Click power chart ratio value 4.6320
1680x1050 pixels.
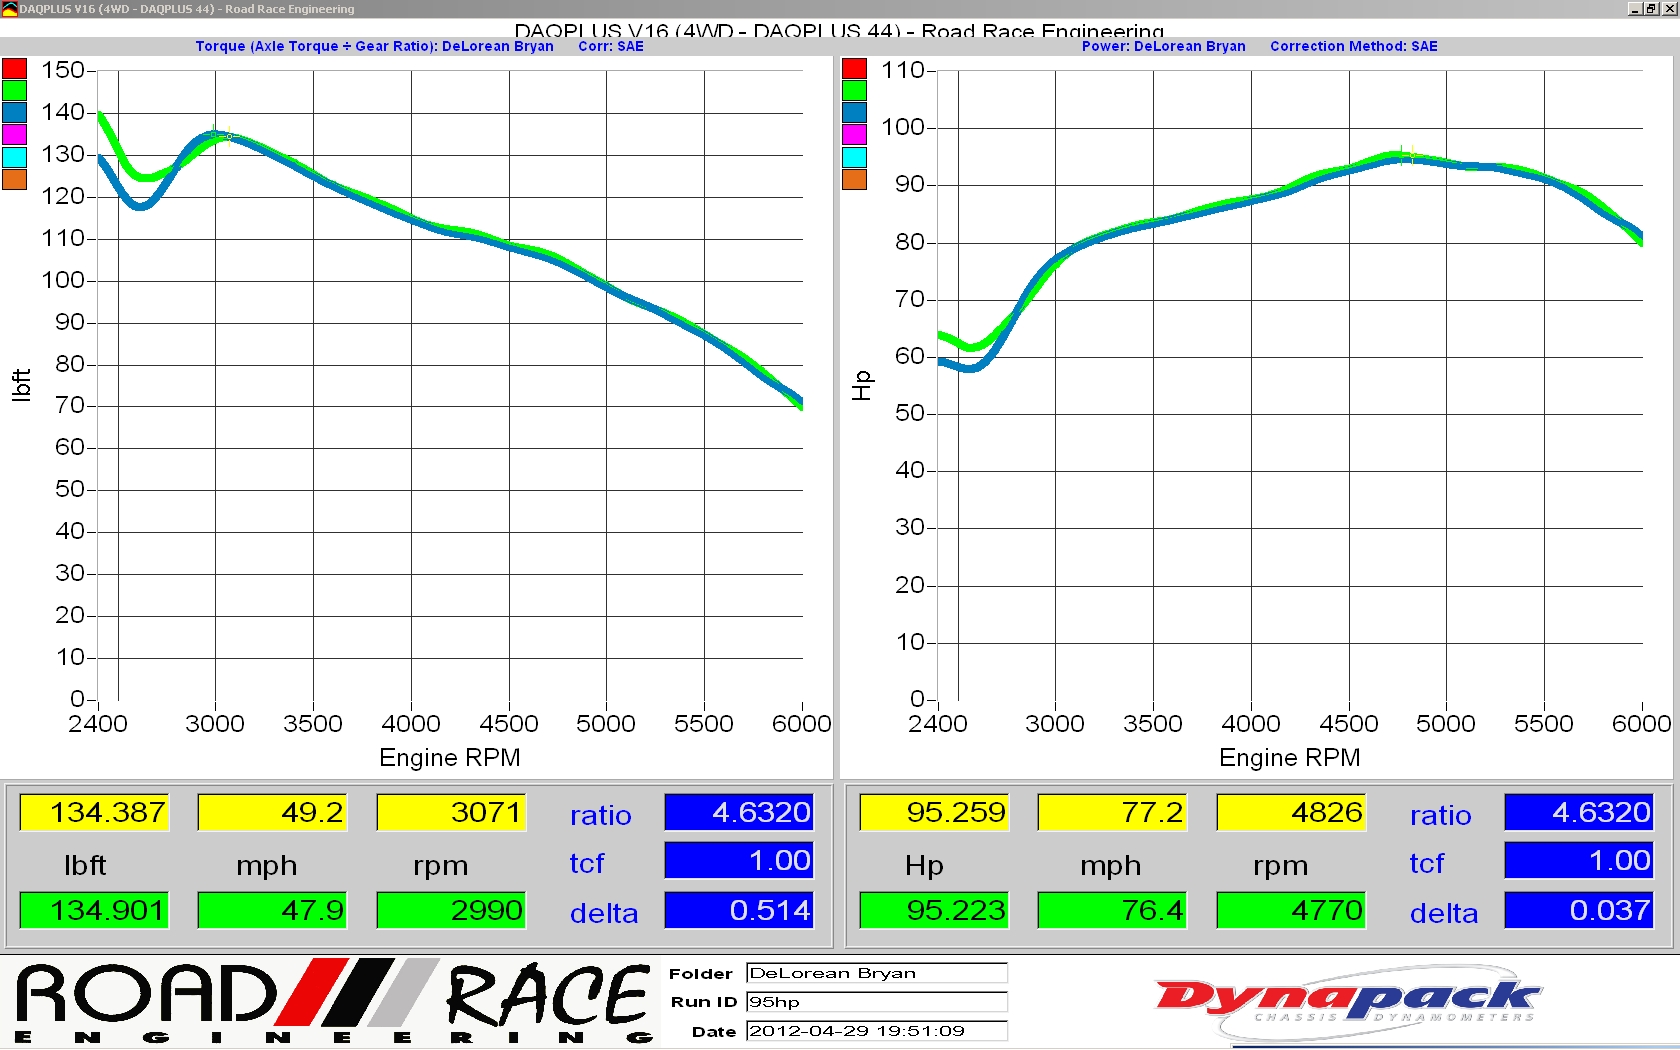(1579, 812)
